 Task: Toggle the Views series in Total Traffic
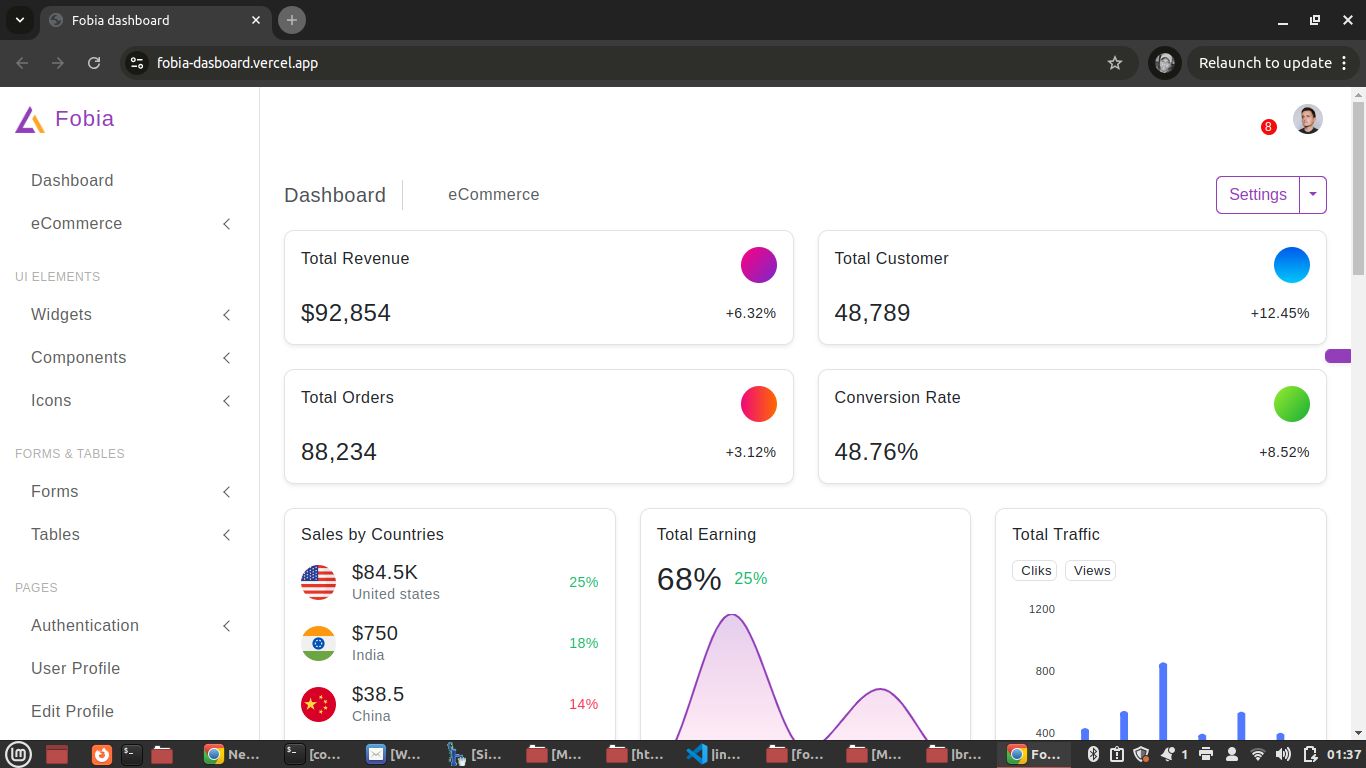[1091, 571]
